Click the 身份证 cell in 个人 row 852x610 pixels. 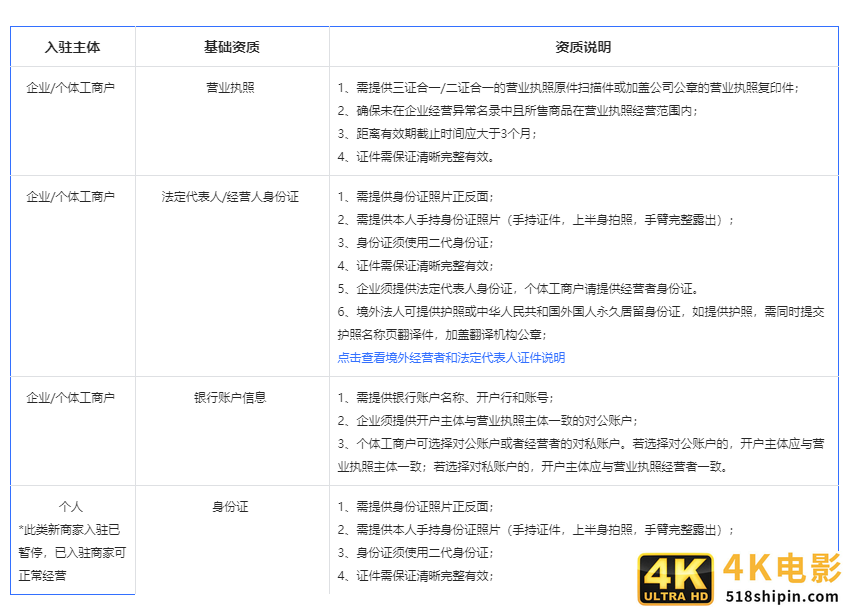tap(230, 507)
